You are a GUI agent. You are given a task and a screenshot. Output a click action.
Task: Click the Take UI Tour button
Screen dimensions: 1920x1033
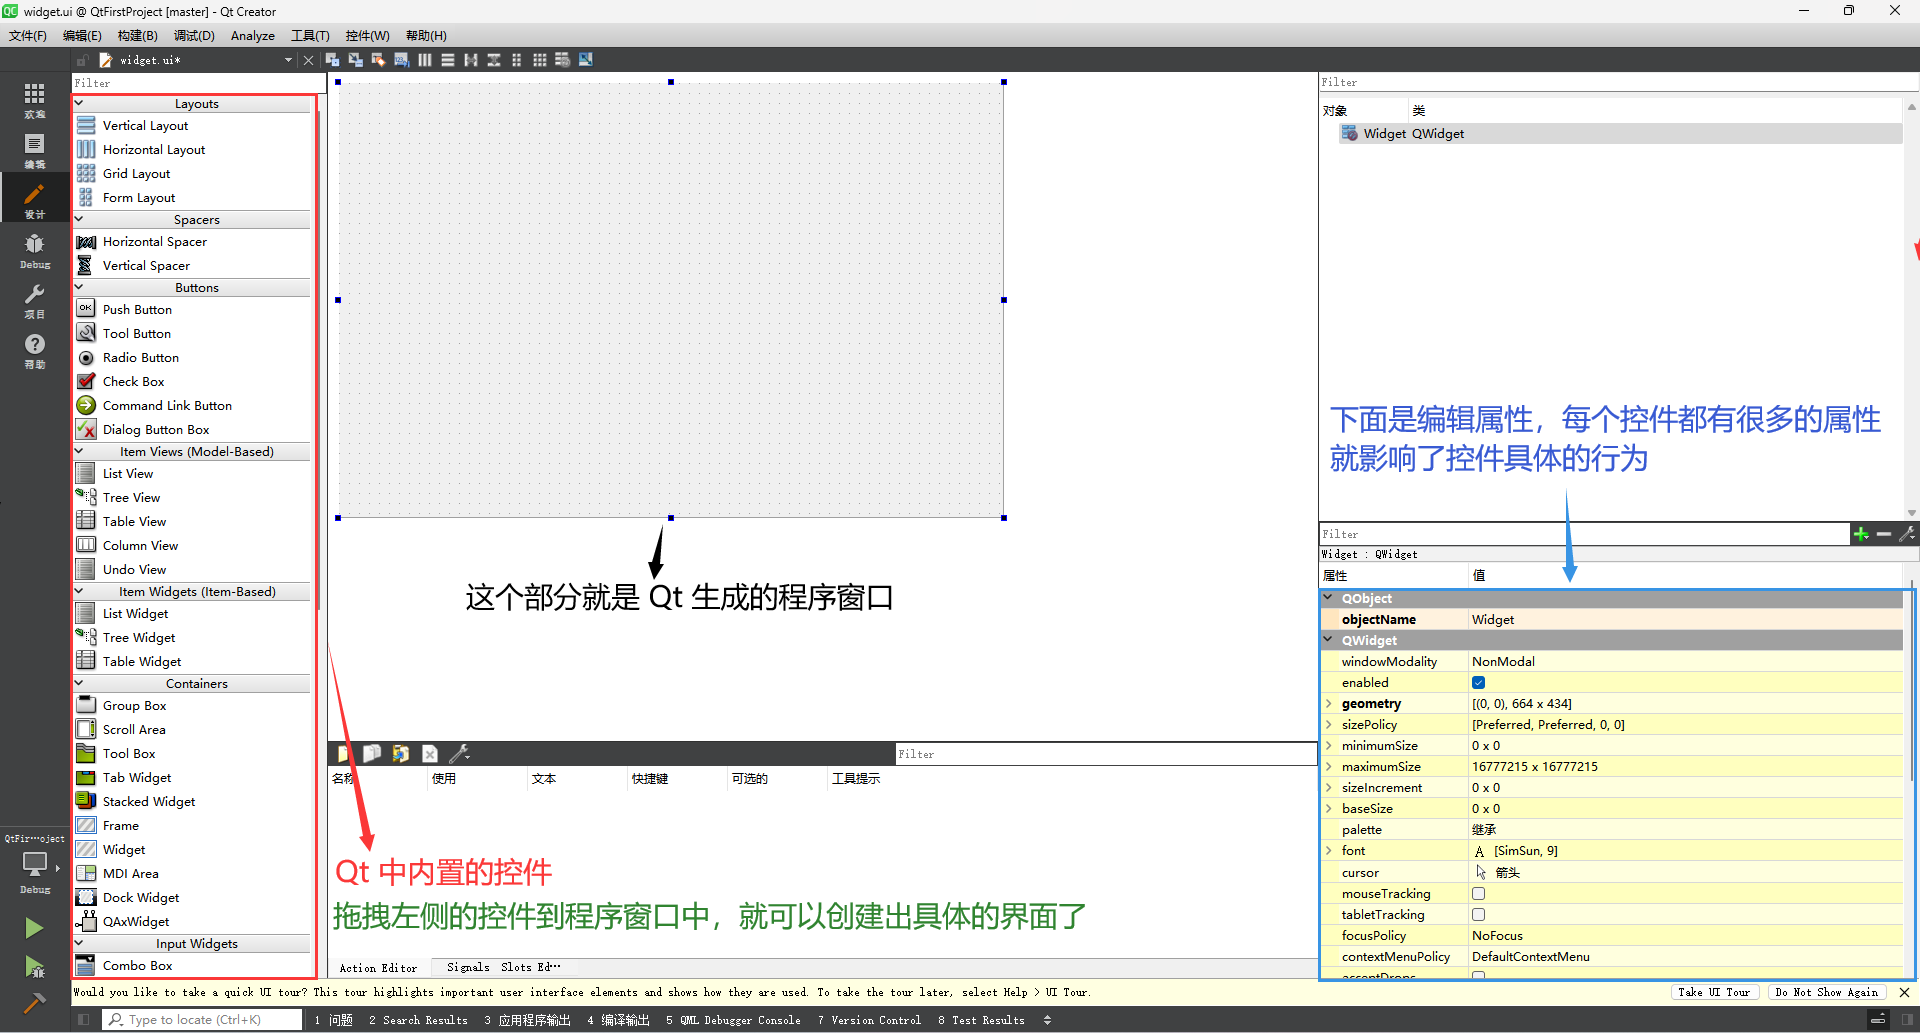tap(1714, 992)
